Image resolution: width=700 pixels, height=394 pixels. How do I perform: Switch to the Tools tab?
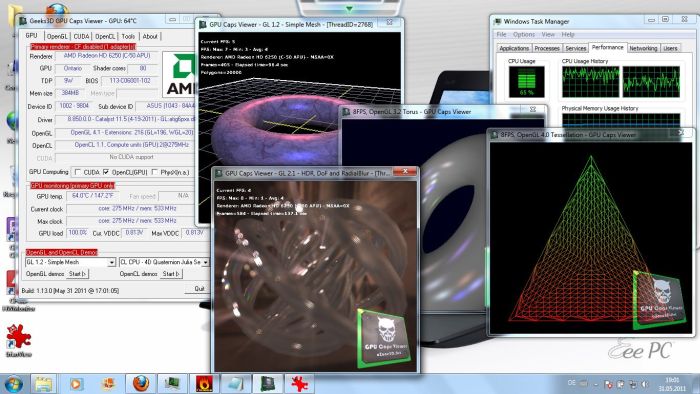pyautogui.click(x=128, y=37)
